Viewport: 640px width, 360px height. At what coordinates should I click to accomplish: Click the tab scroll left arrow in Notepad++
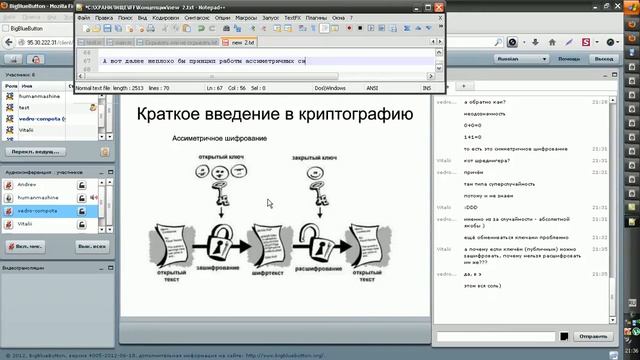point(433,42)
